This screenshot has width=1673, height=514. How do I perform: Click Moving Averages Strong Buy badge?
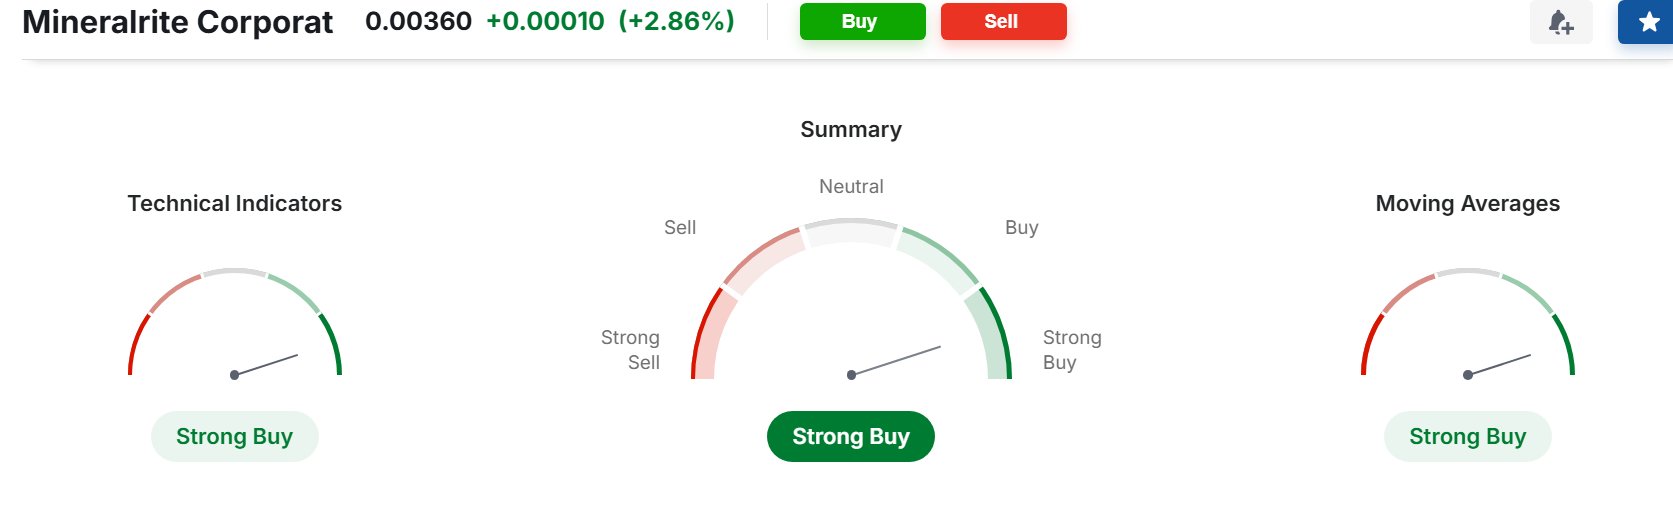coord(1467,437)
